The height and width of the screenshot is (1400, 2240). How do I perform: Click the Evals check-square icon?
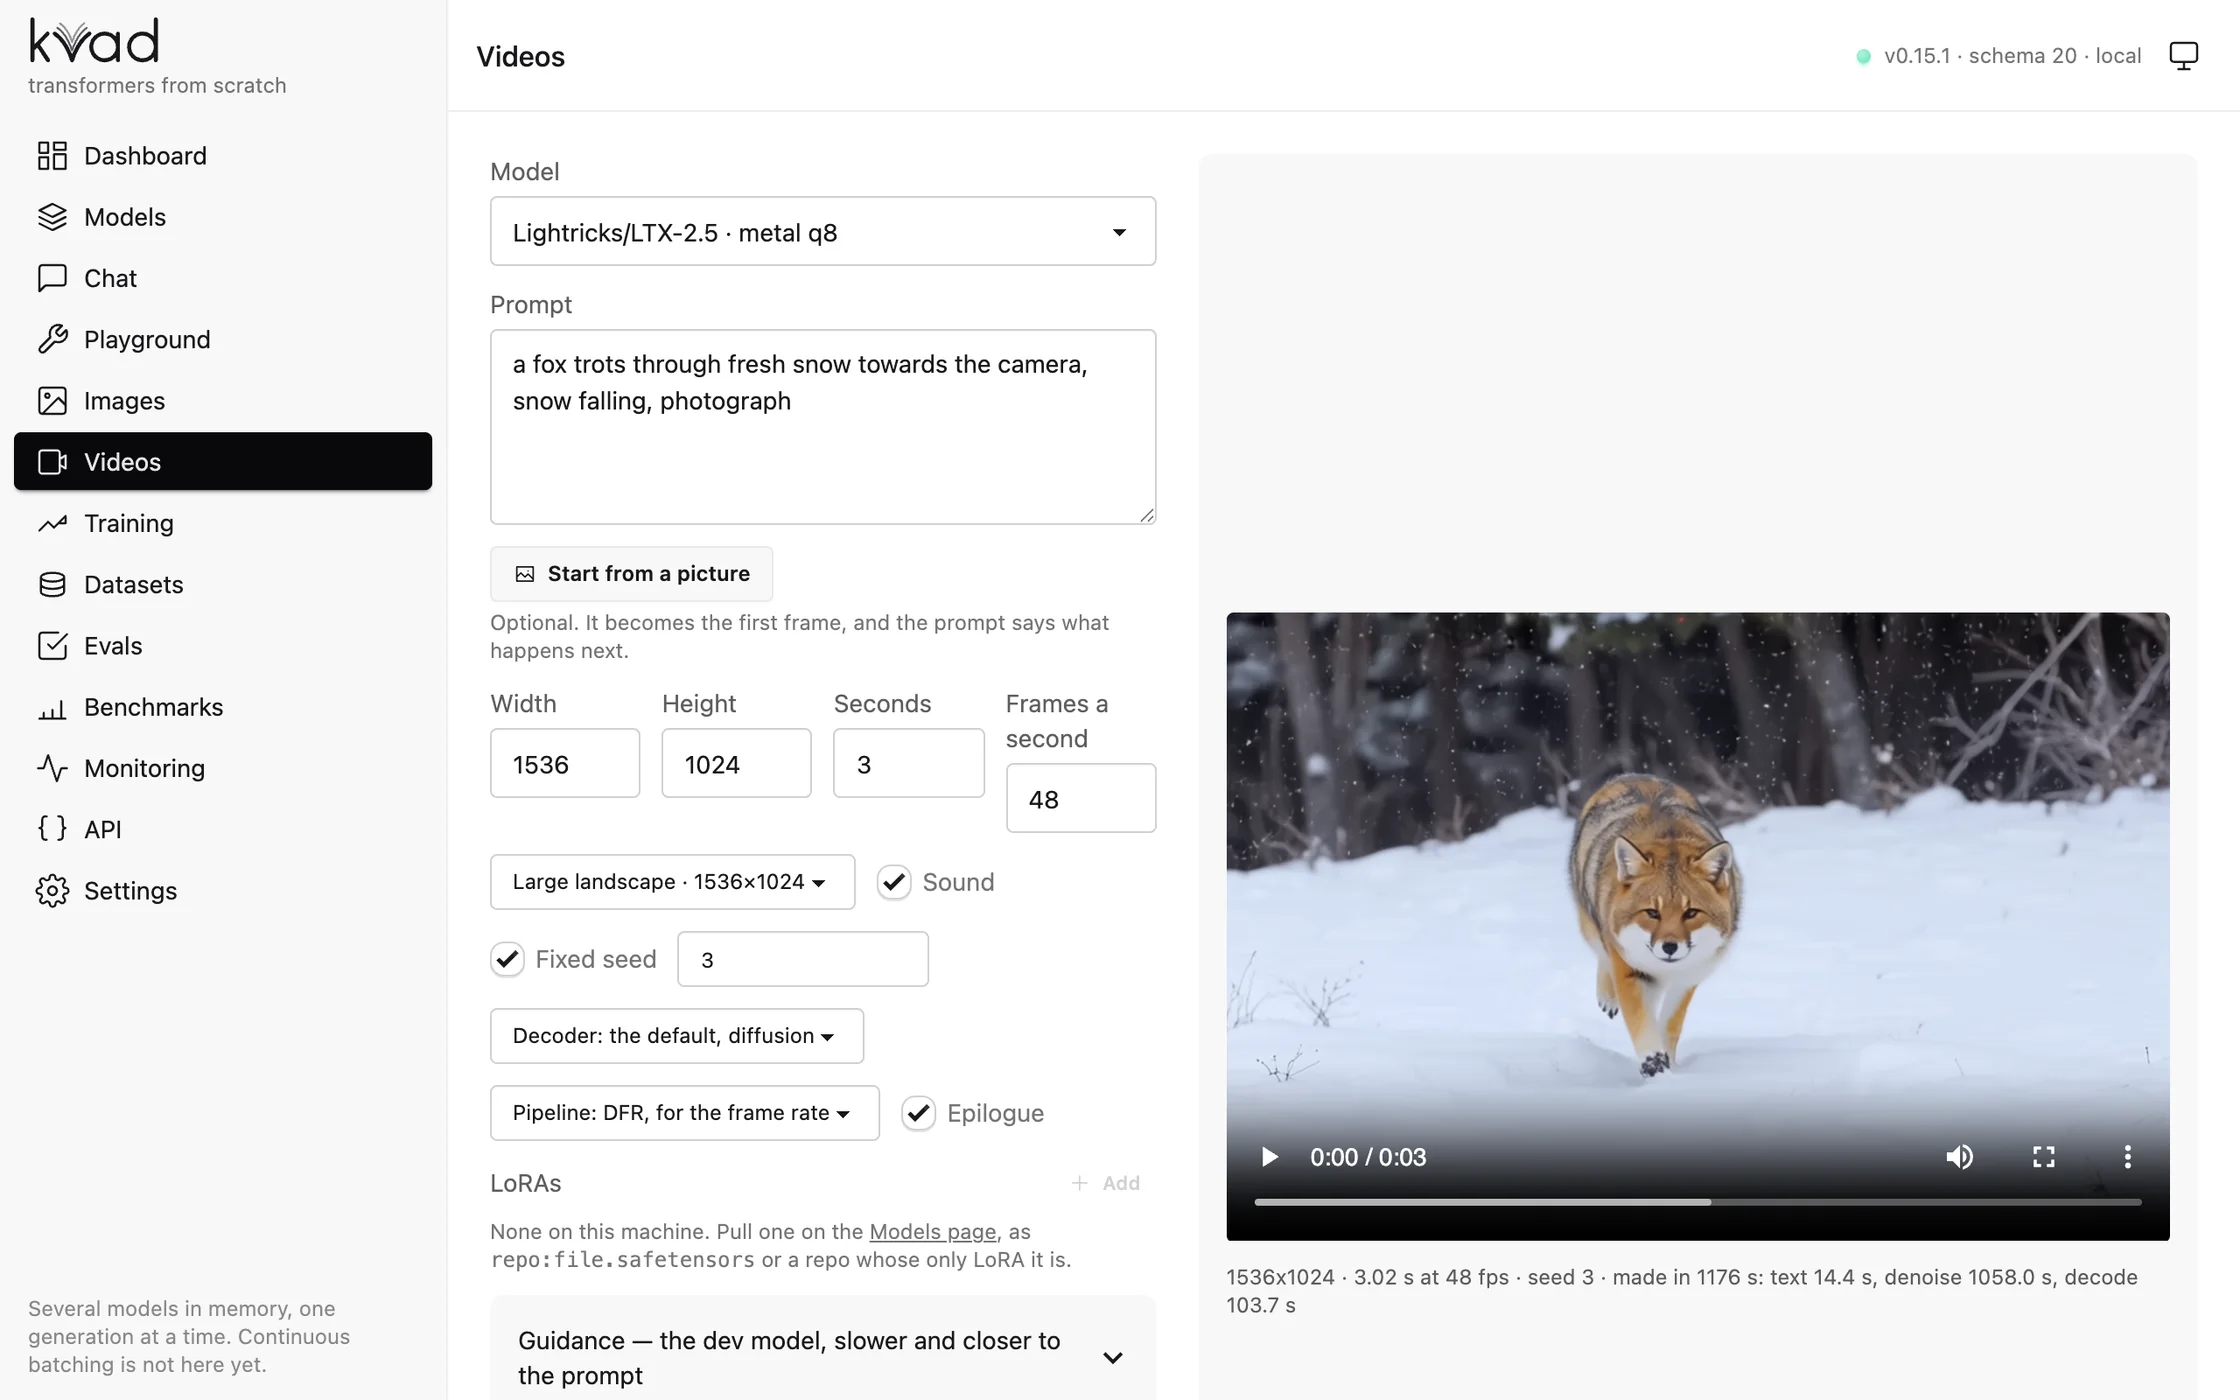52,646
